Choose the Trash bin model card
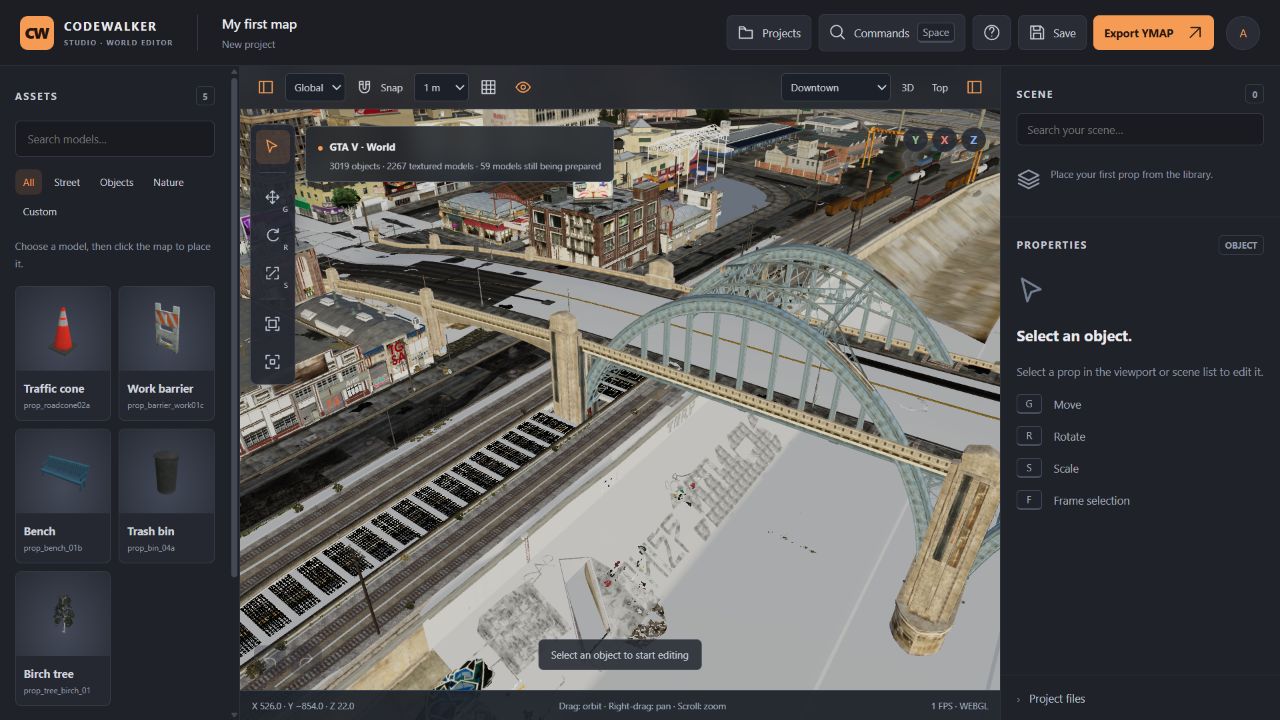The image size is (1280, 720). (x=166, y=496)
